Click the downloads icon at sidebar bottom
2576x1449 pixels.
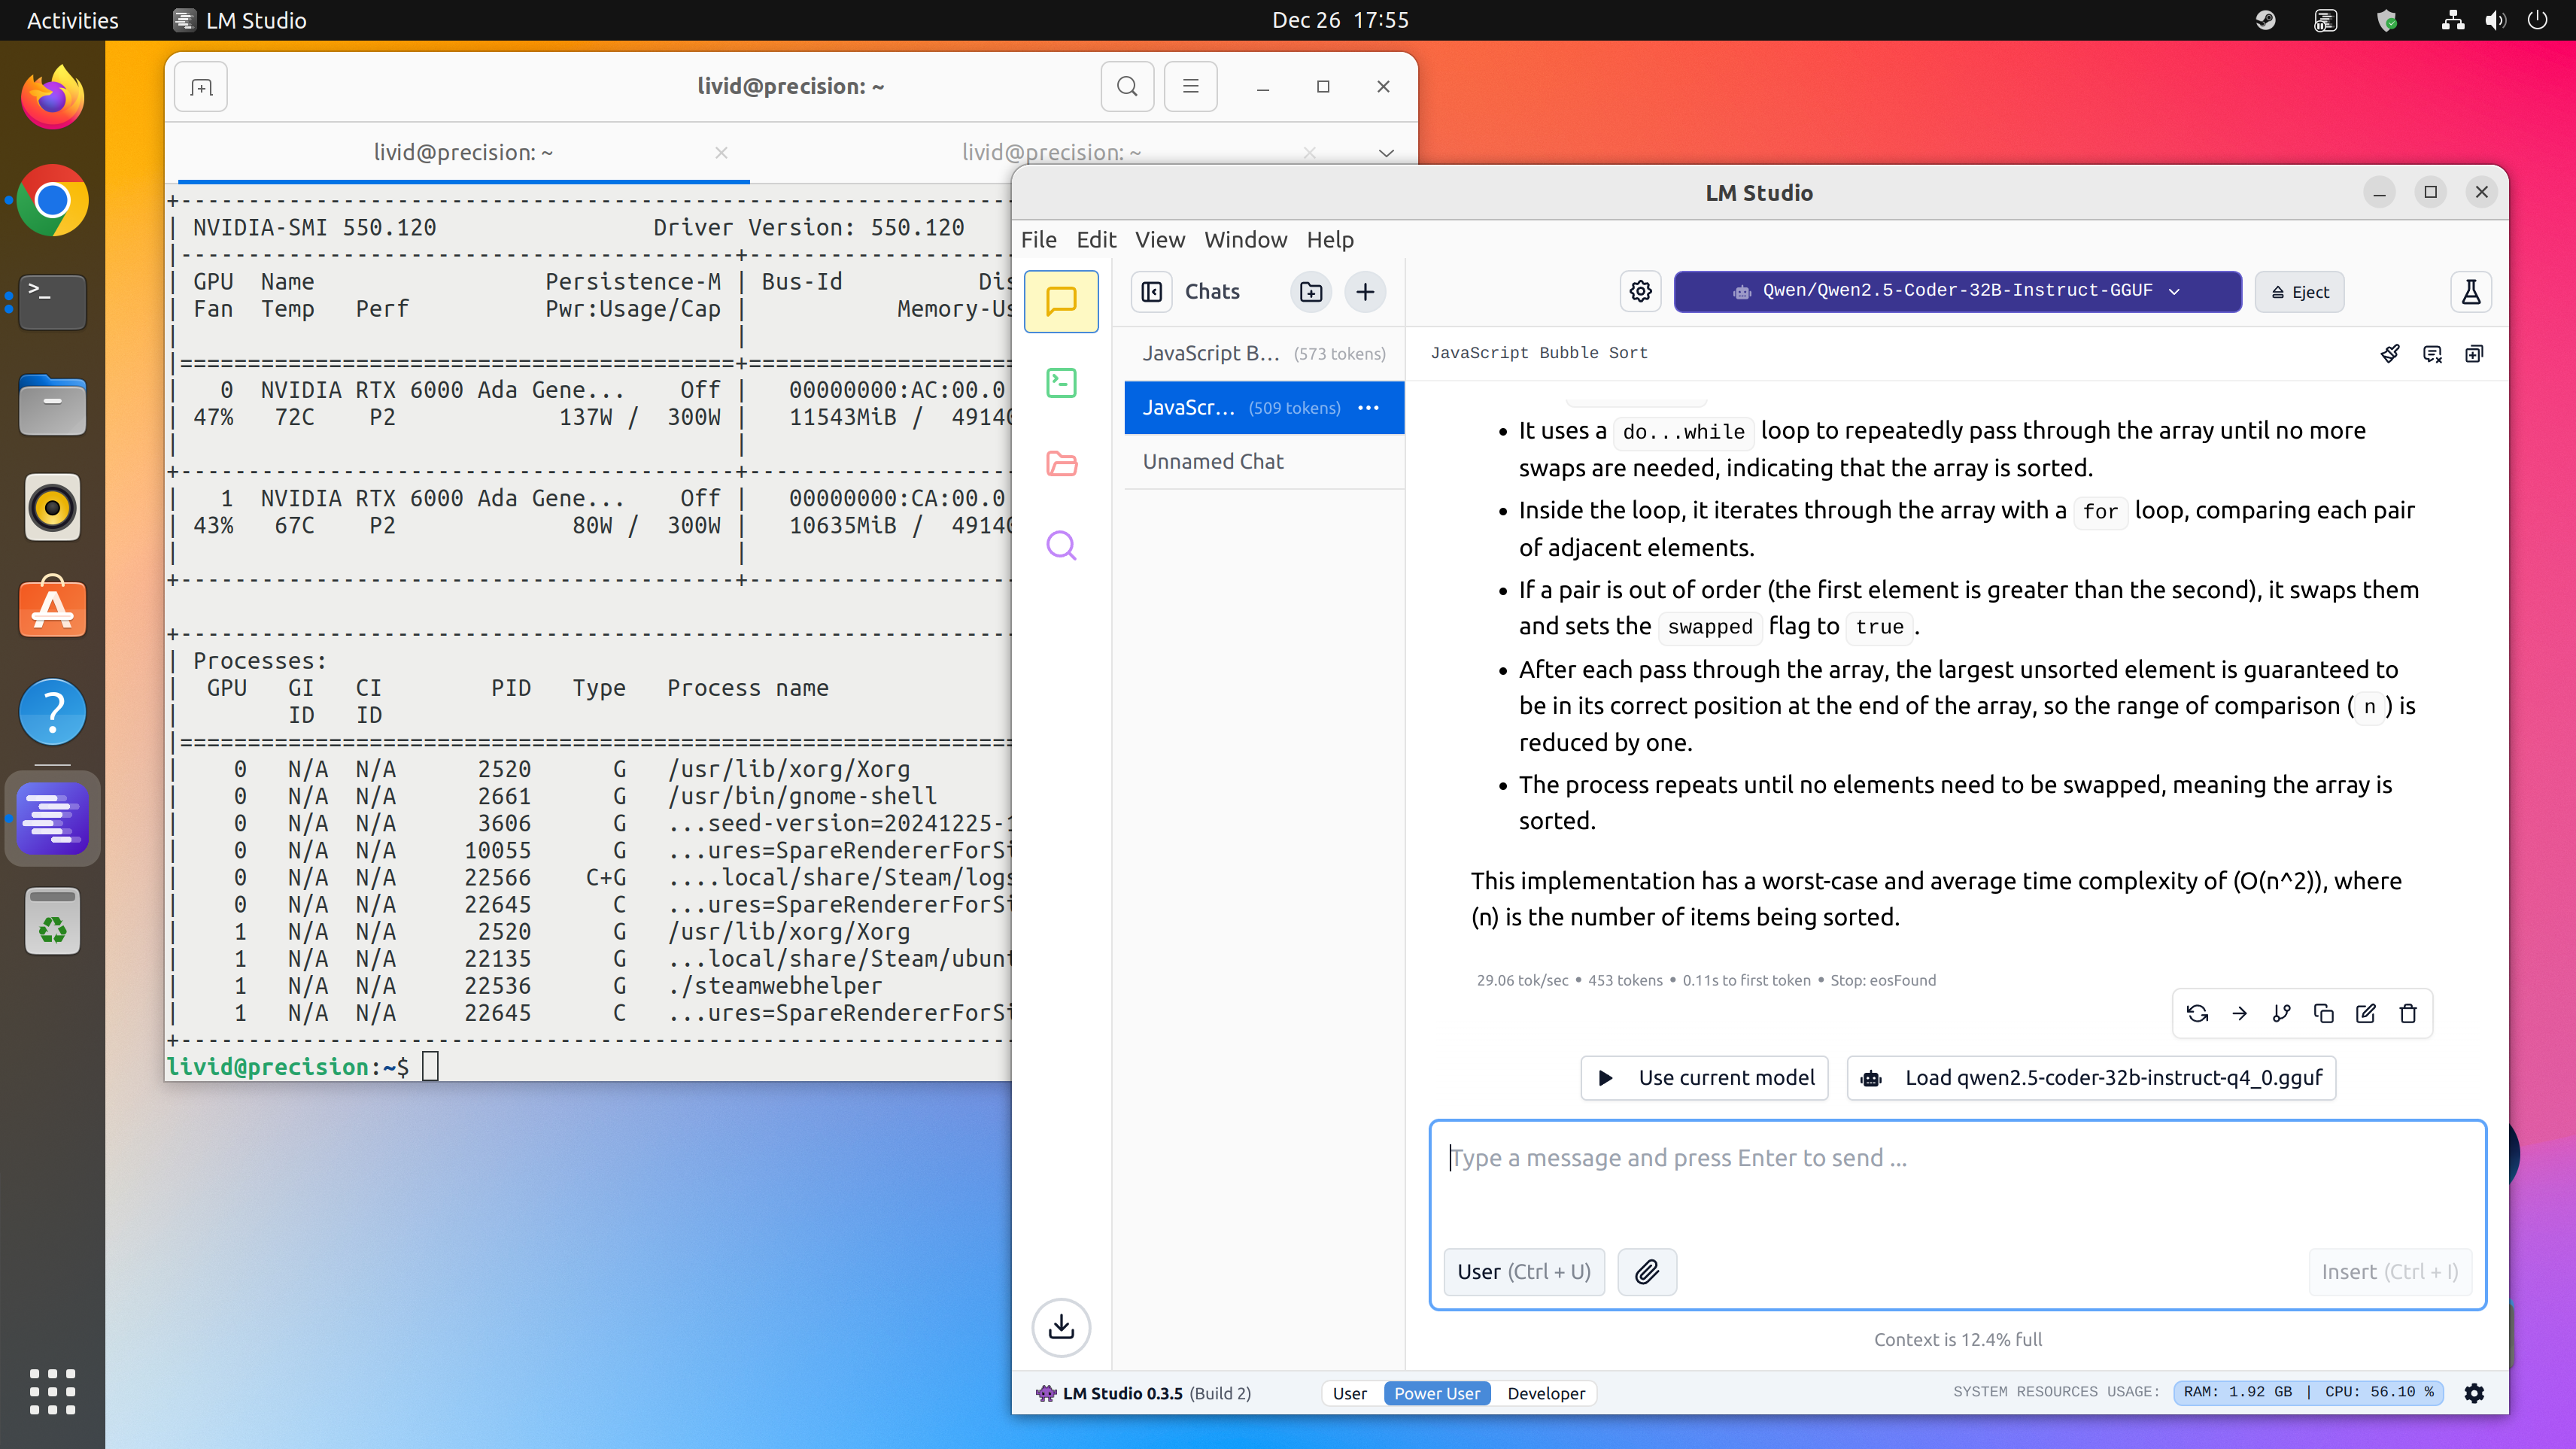tap(1061, 1327)
